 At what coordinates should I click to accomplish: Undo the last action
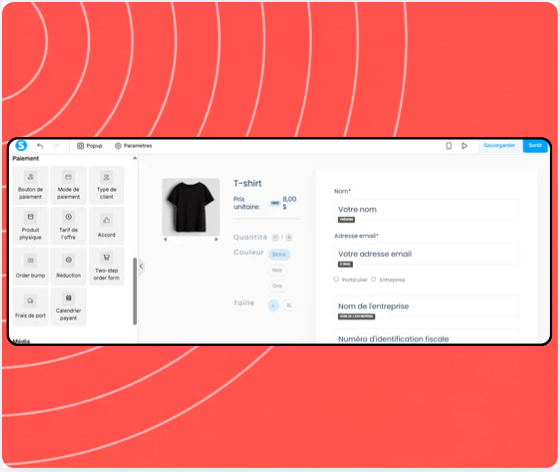pyautogui.click(x=40, y=146)
